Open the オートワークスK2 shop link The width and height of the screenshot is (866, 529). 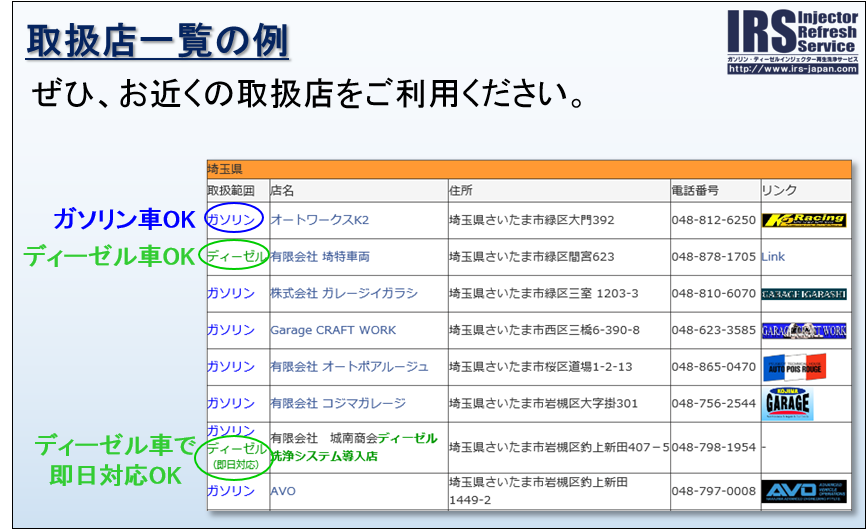click(319, 220)
